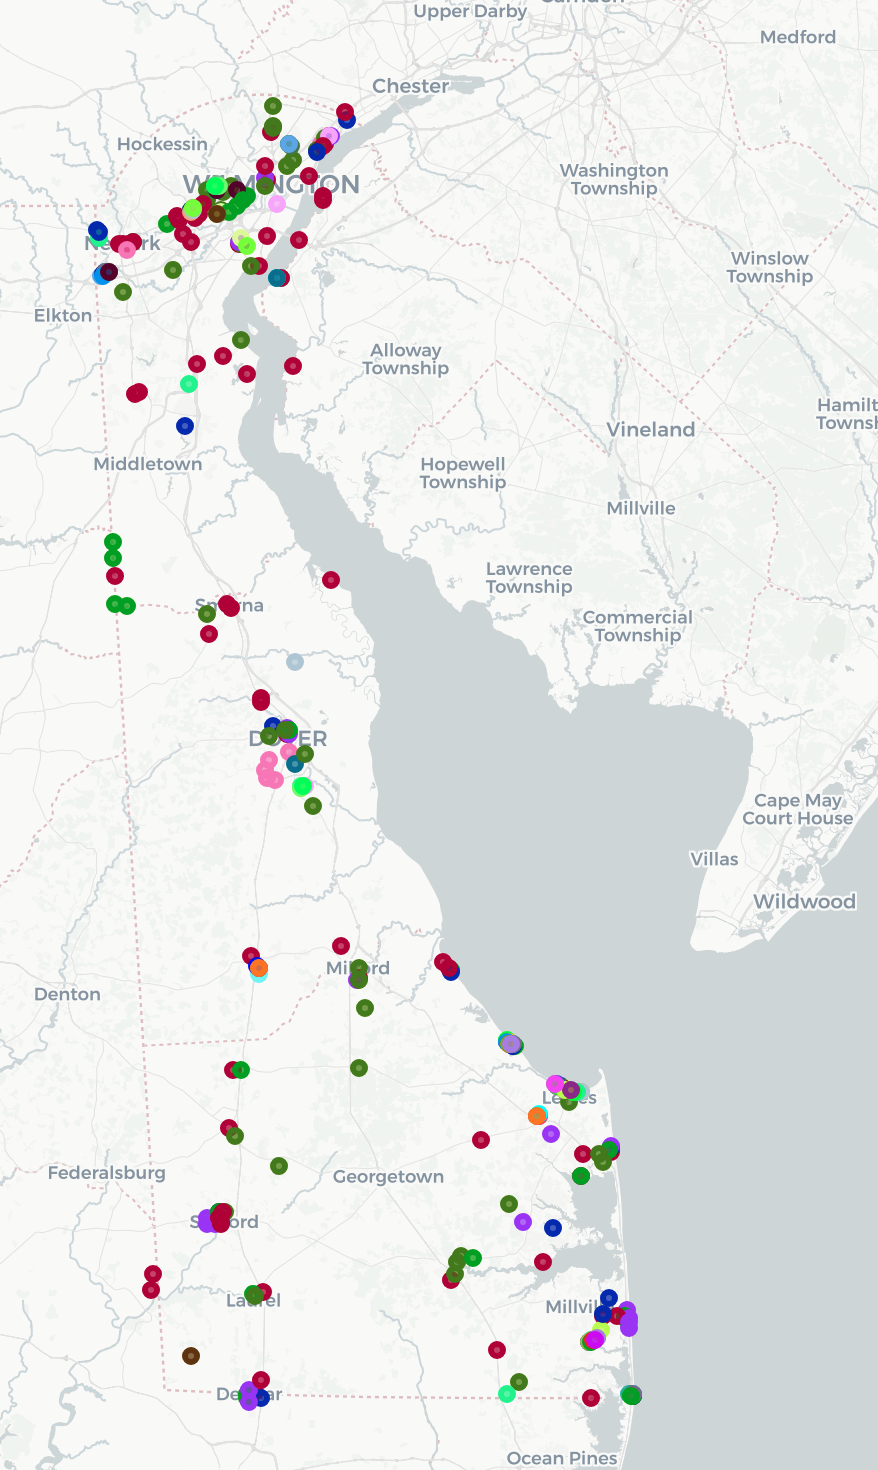Click the bright green marker southeast of Dover
The height and width of the screenshot is (1470, 878).
[302, 787]
